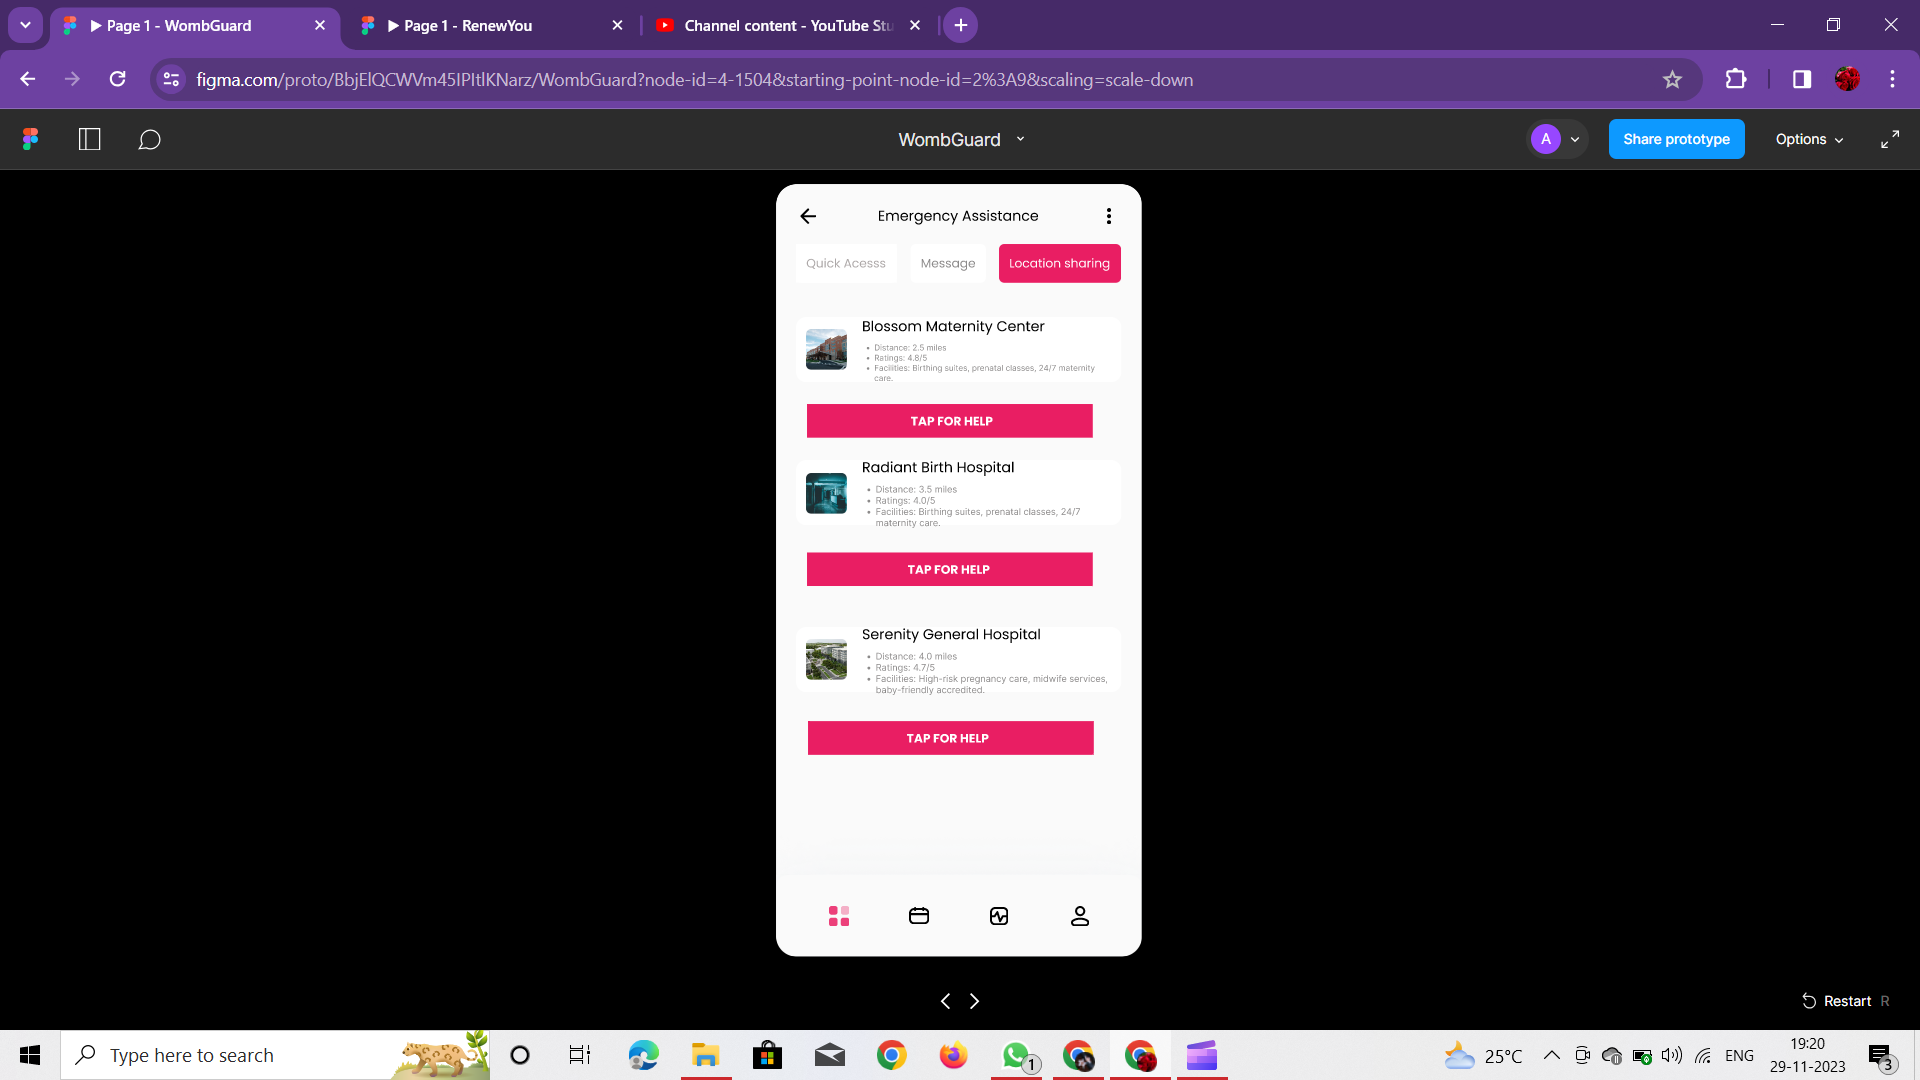Tap the calendar card icon in bottom nav
1920x1080 pixels.
919,916
